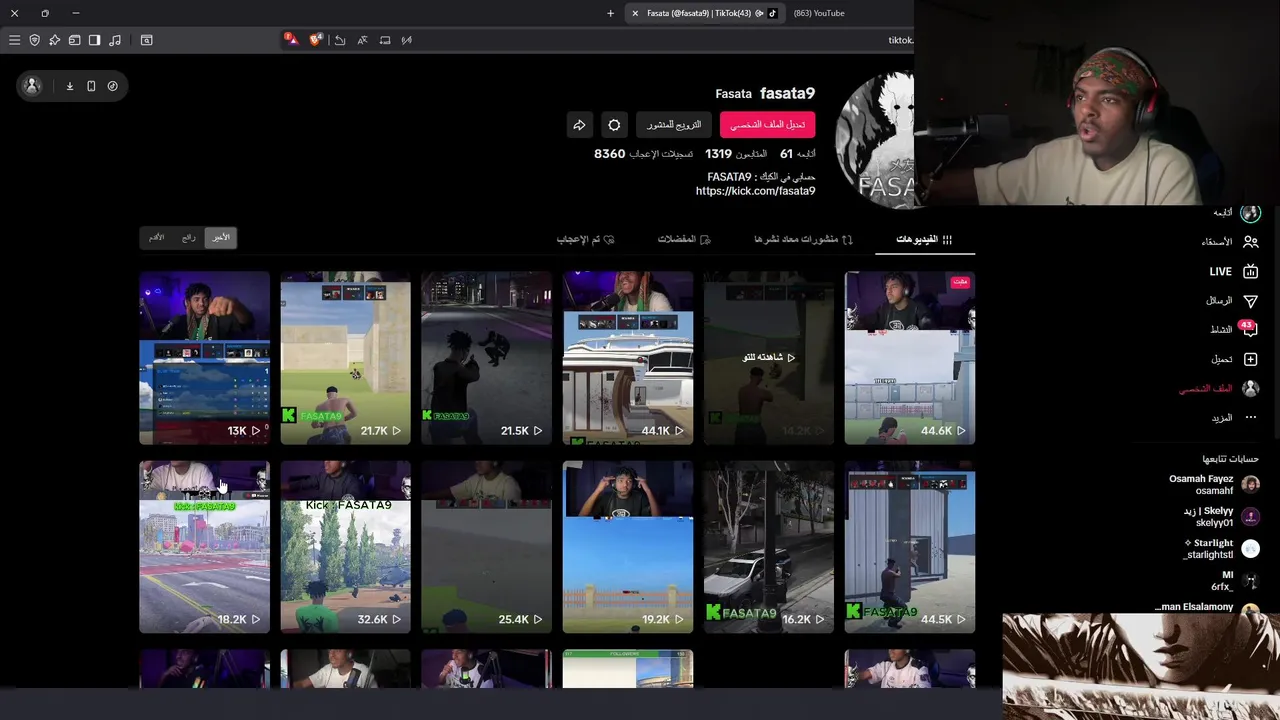Click the download app icon
Viewport: 1280px width, 720px height.
click(70, 86)
